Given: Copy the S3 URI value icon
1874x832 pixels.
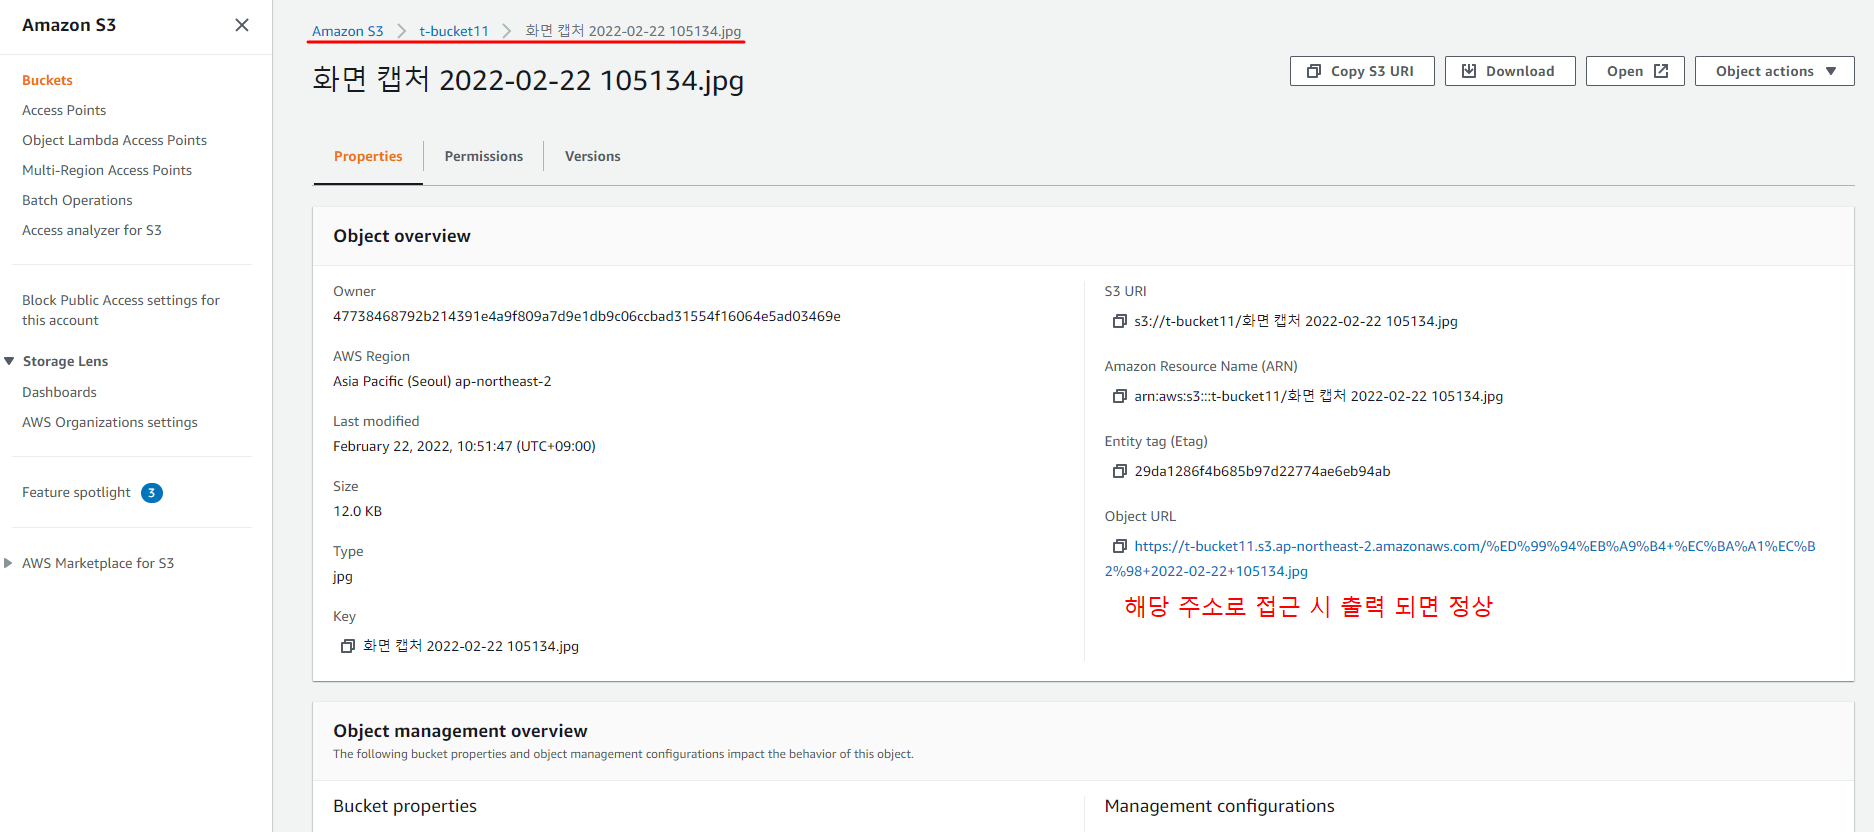Looking at the screenshot, I should coord(1120,321).
